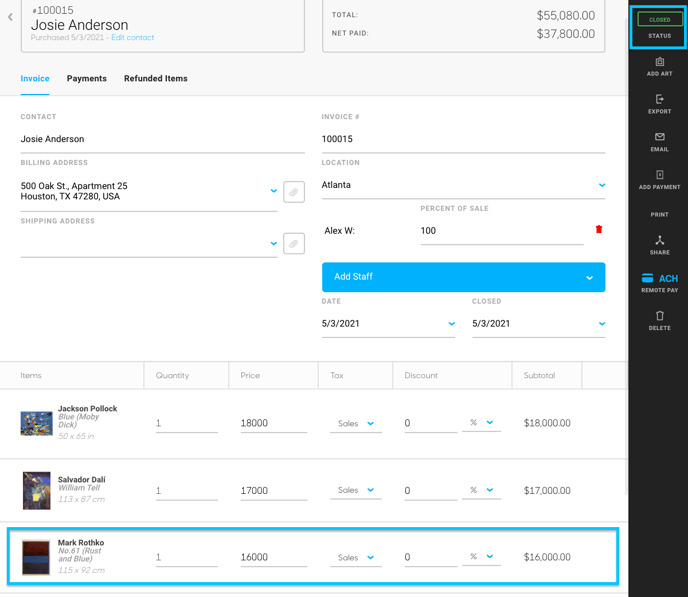688x597 pixels.
Task: Click the price field showing 18000
Action: (x=273, y=423)
